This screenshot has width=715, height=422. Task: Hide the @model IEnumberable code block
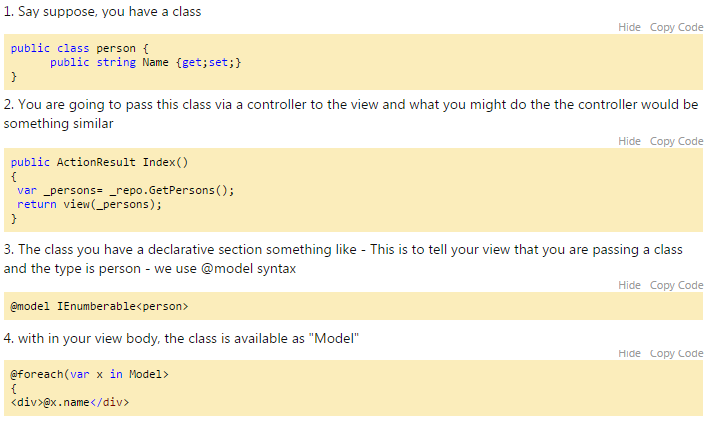click(x=629, y=285)
